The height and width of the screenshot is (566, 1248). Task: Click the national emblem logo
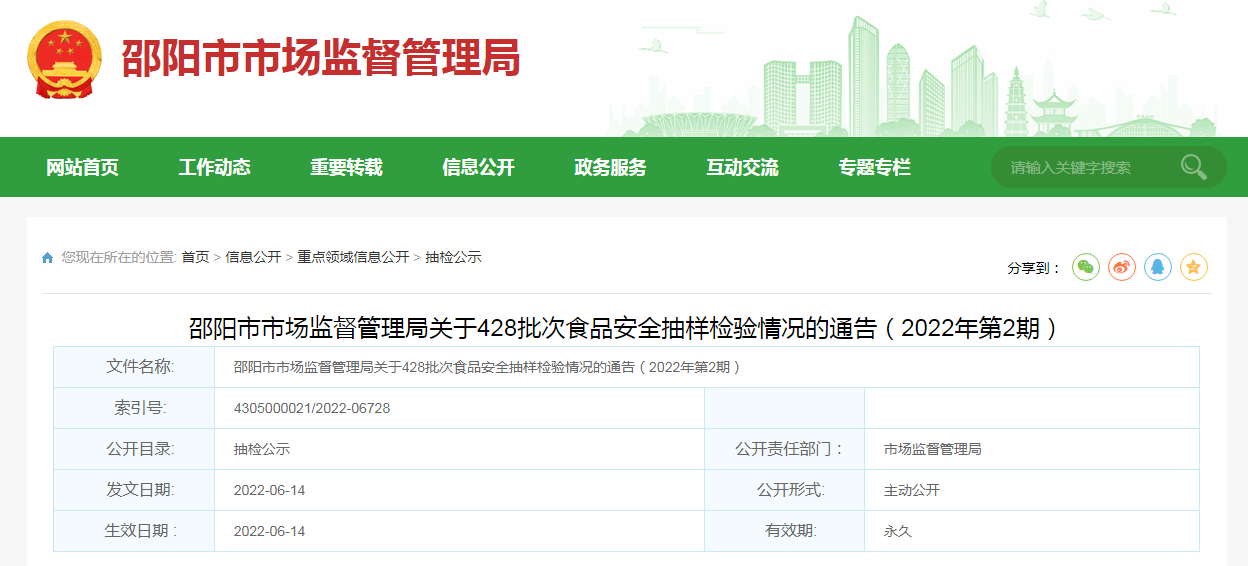pyautogui.click(x=64, y=60)
